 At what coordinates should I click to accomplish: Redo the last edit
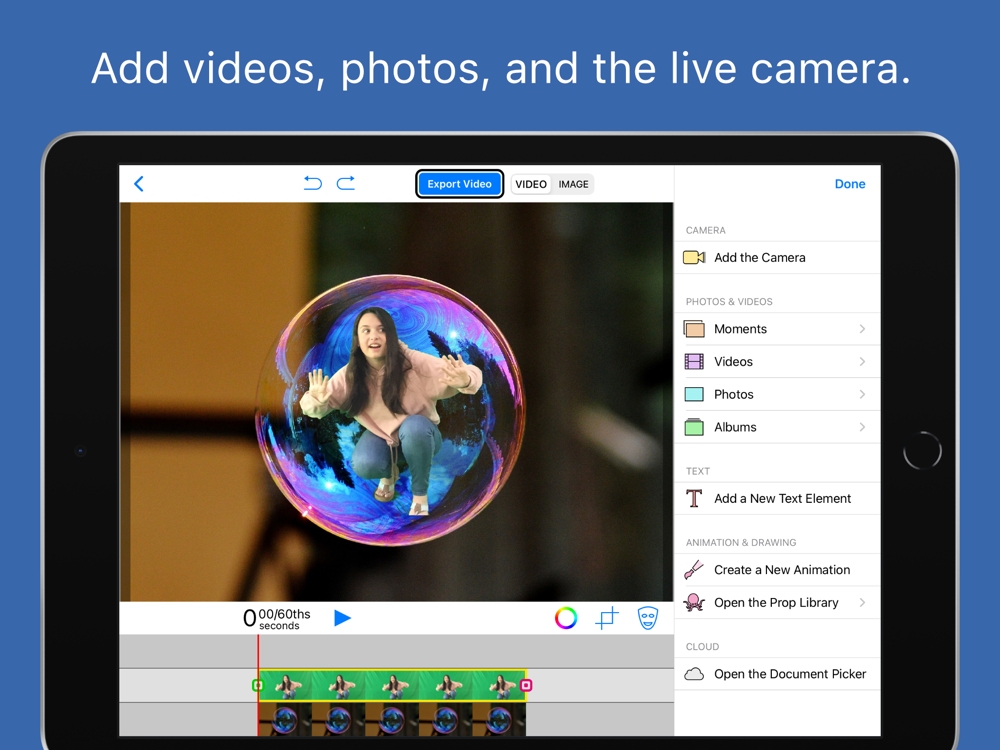[x=346, y=184]
